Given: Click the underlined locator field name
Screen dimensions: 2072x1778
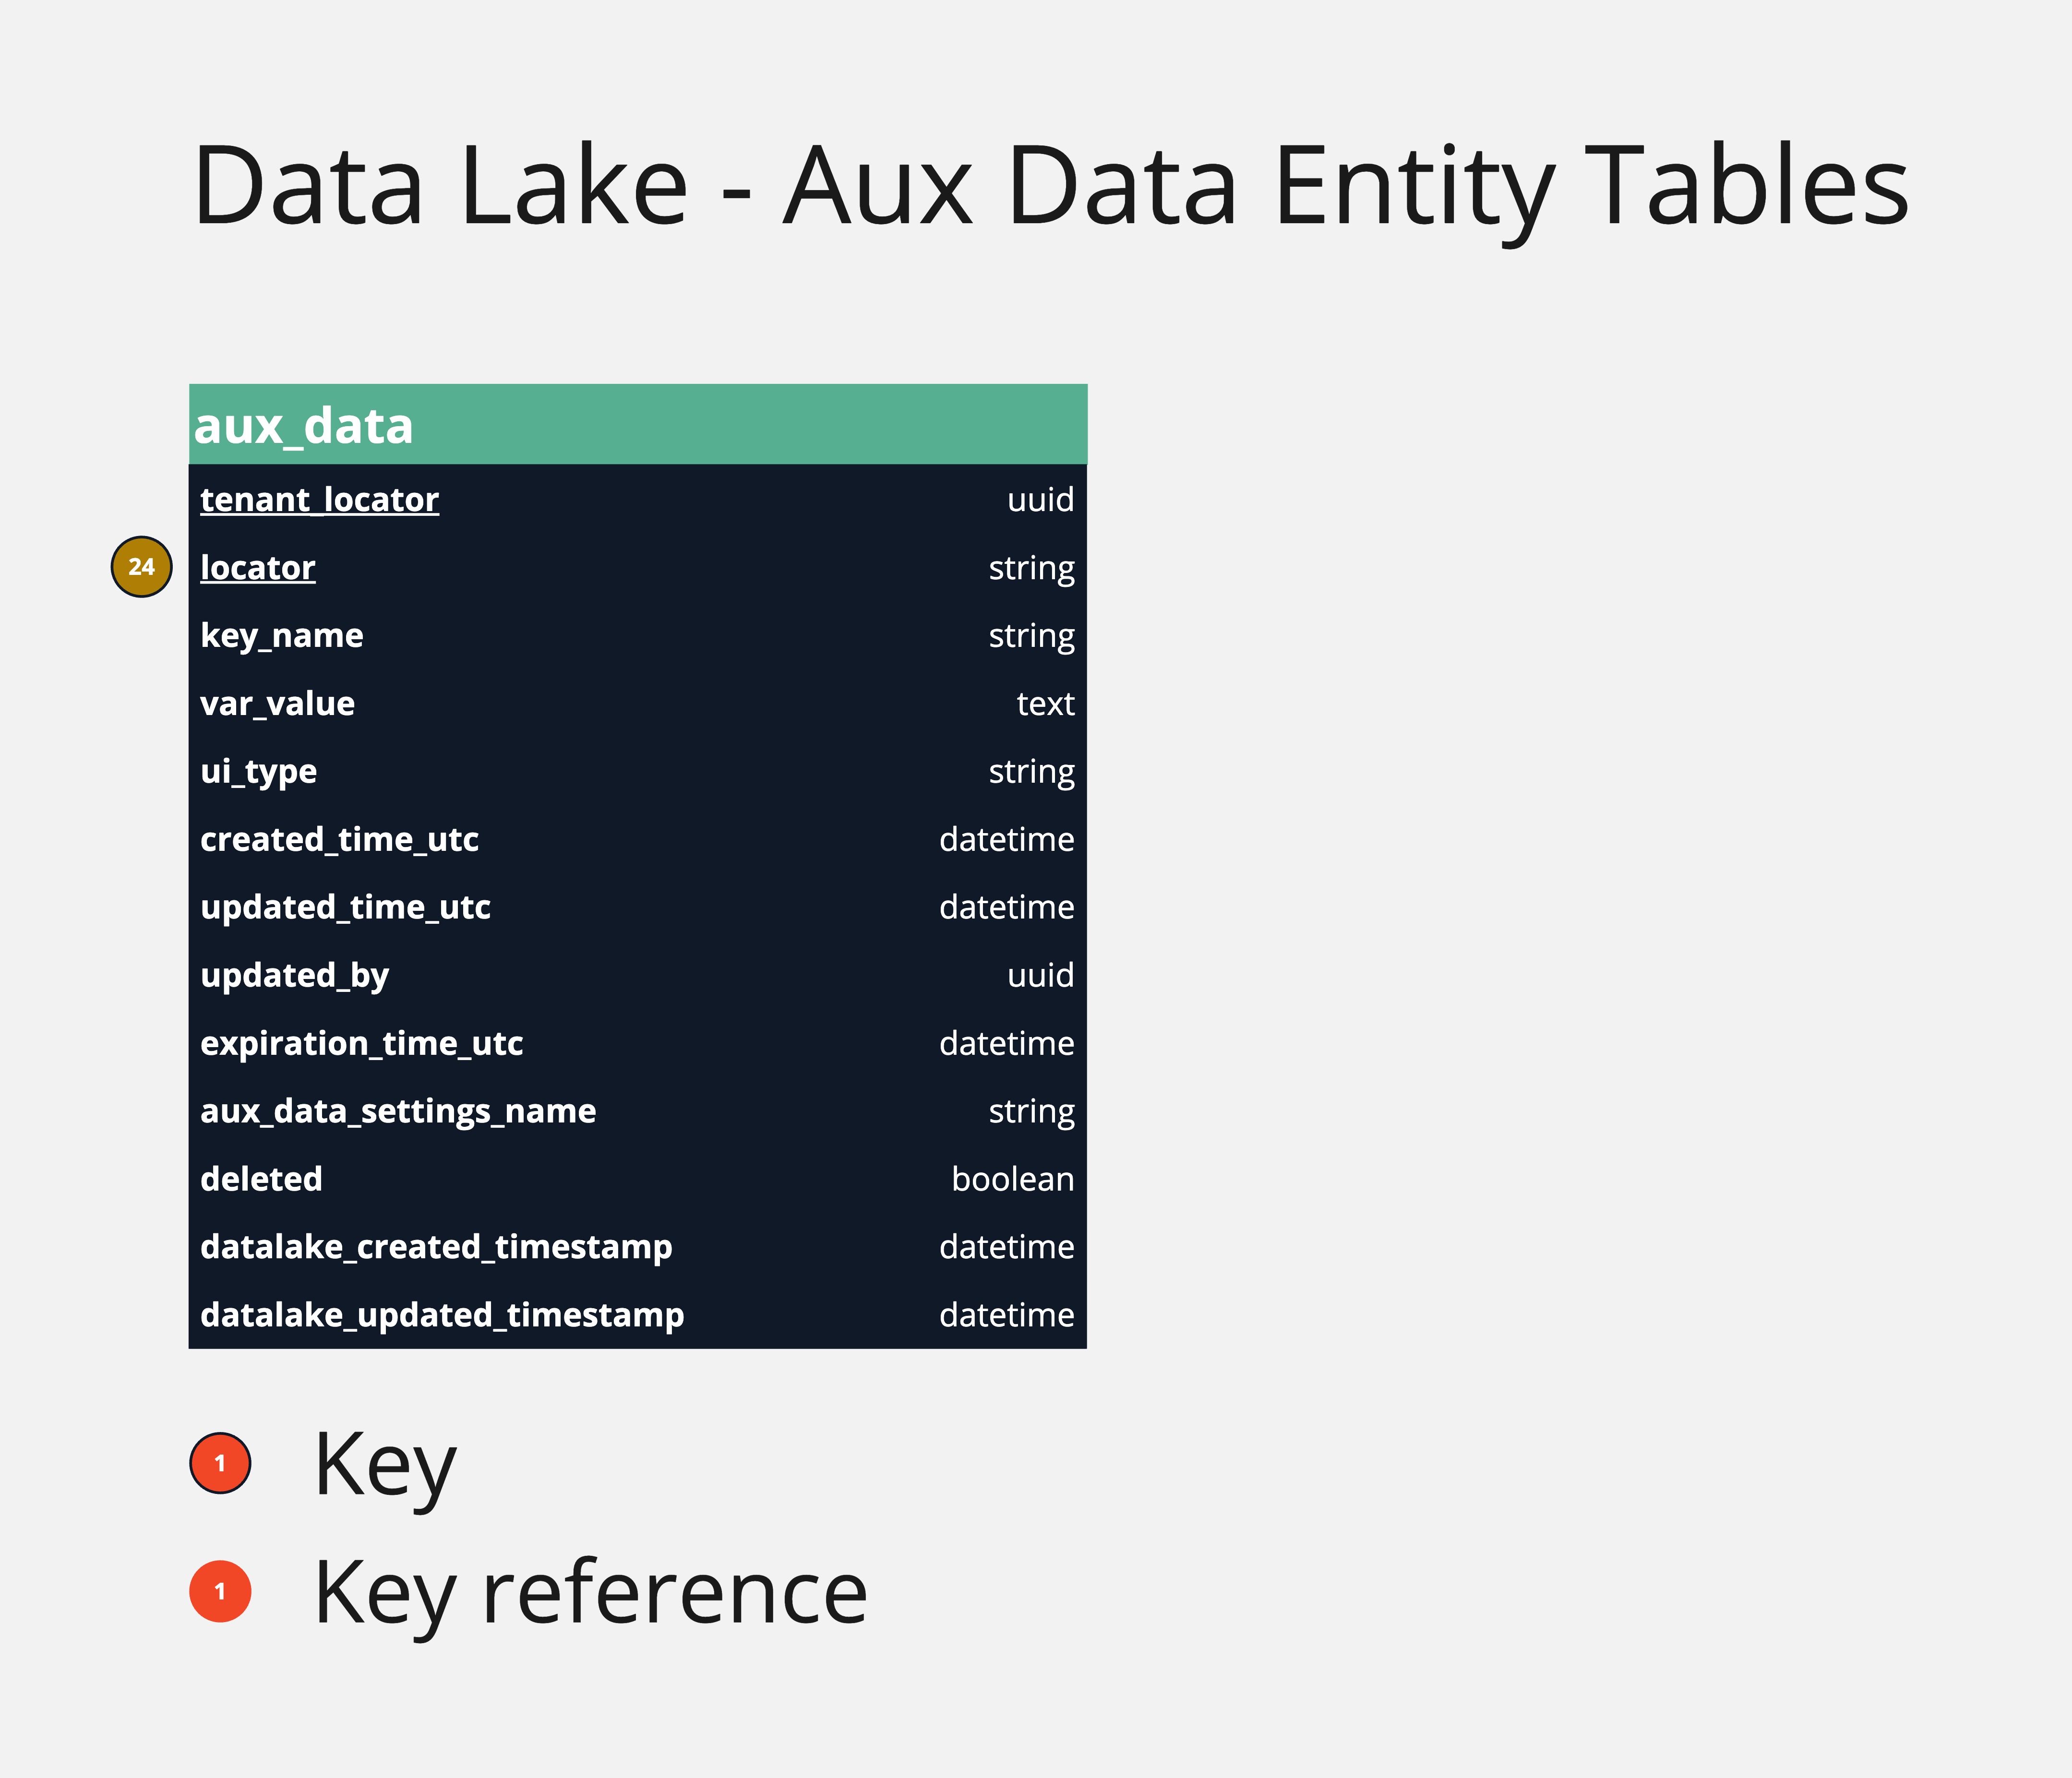Looking at the screenshot, I should tap(258, 567).
